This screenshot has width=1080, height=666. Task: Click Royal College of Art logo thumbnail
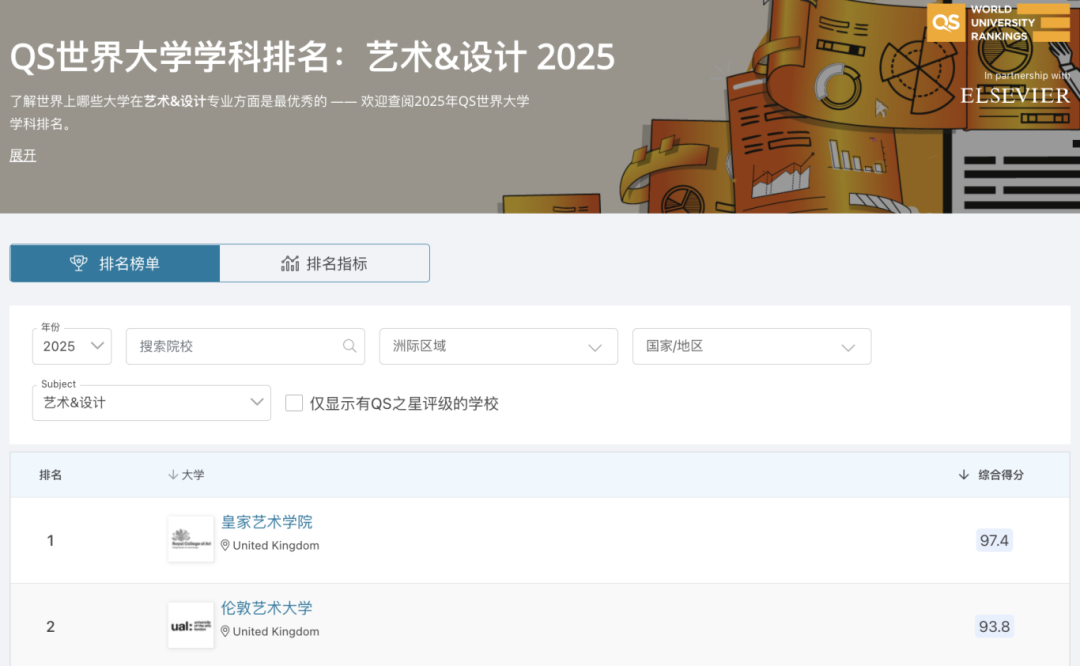[191, 539]
